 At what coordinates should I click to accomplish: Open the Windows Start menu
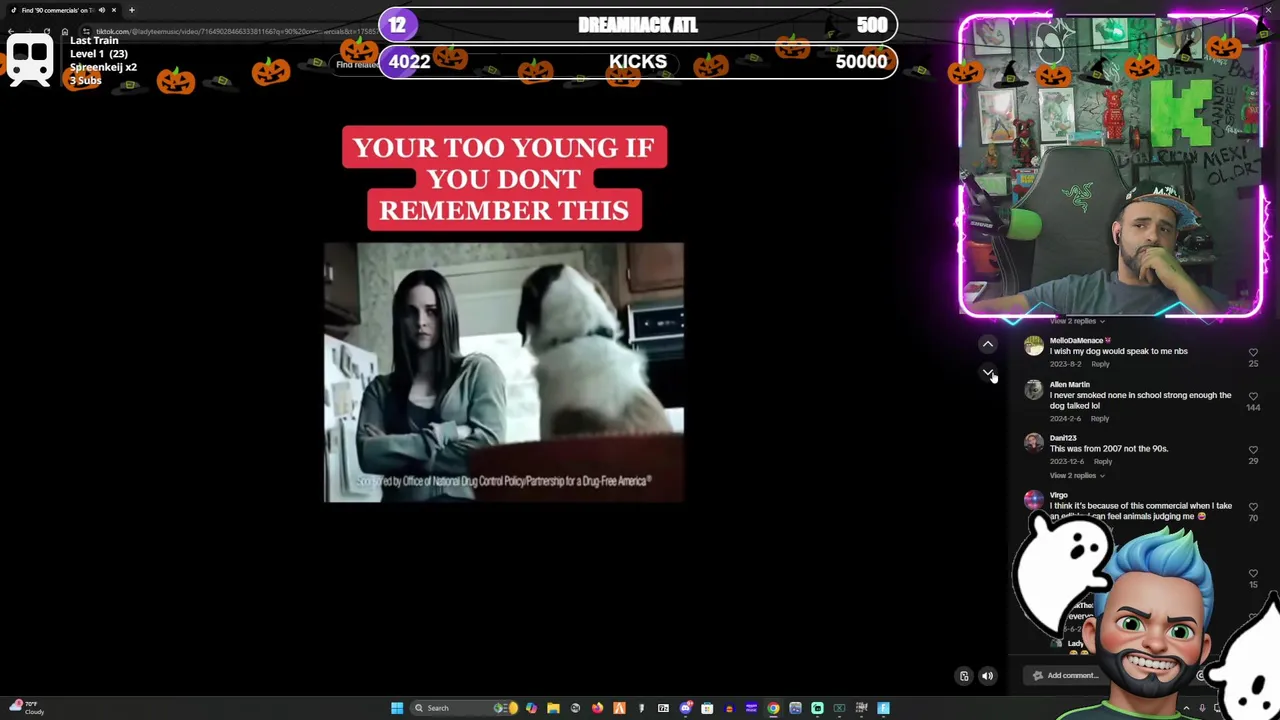click(x=397, y=708)
